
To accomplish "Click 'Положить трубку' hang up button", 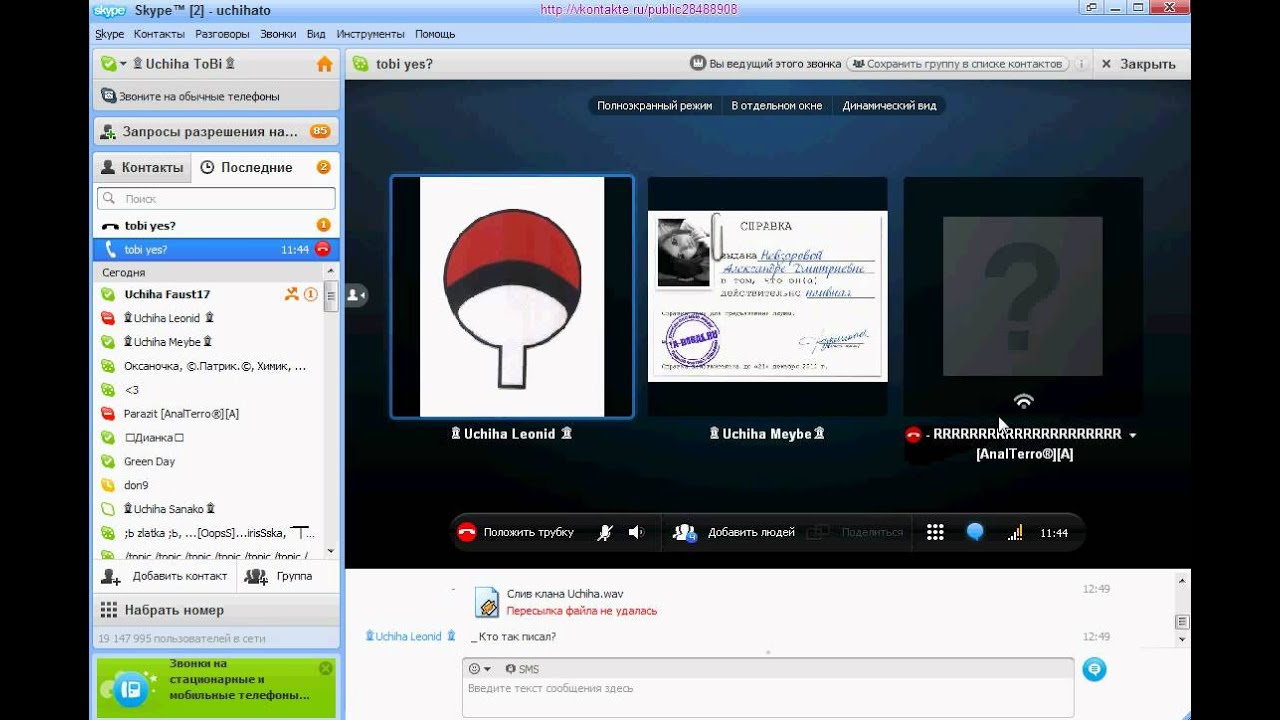I will click(x=516, y=533).
